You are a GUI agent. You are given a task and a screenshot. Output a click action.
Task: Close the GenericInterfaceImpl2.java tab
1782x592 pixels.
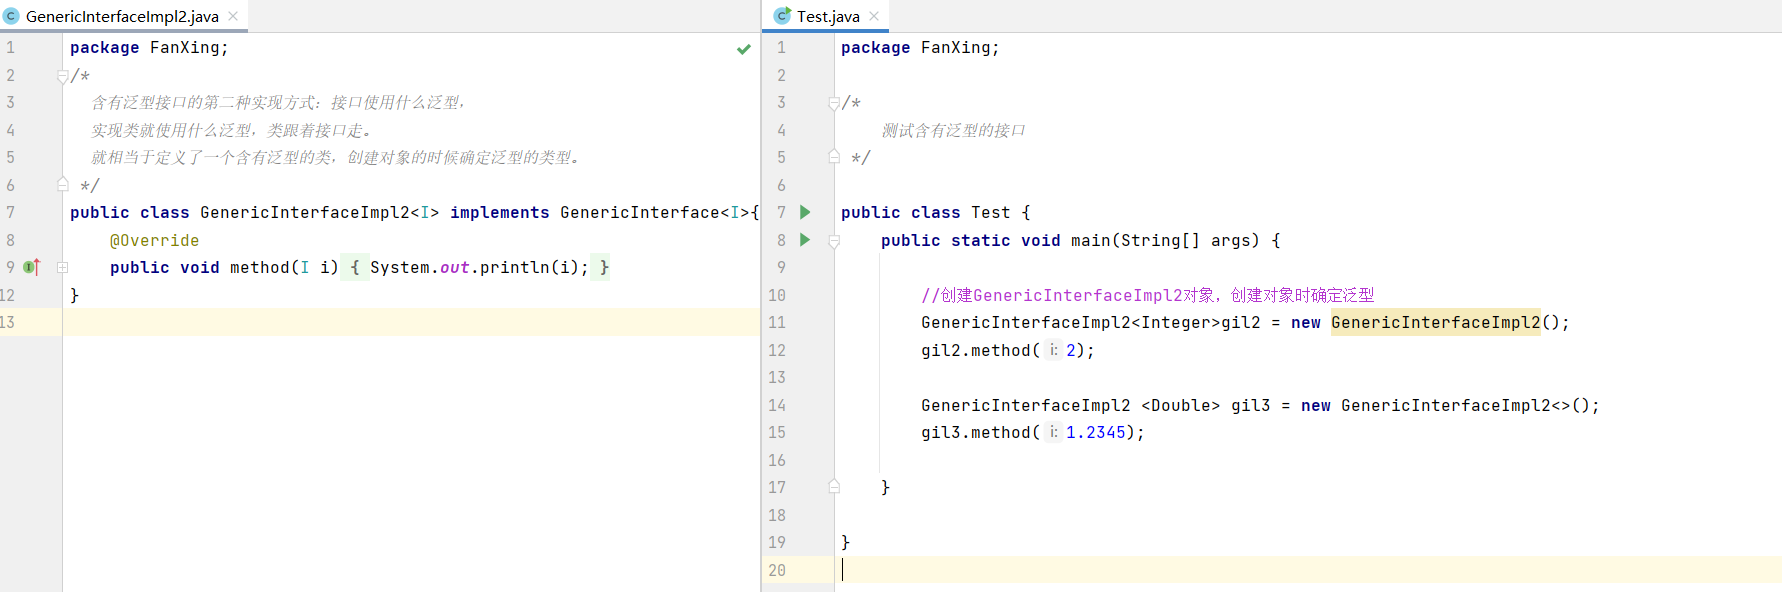pyautogui.click(x=233, y=16)
